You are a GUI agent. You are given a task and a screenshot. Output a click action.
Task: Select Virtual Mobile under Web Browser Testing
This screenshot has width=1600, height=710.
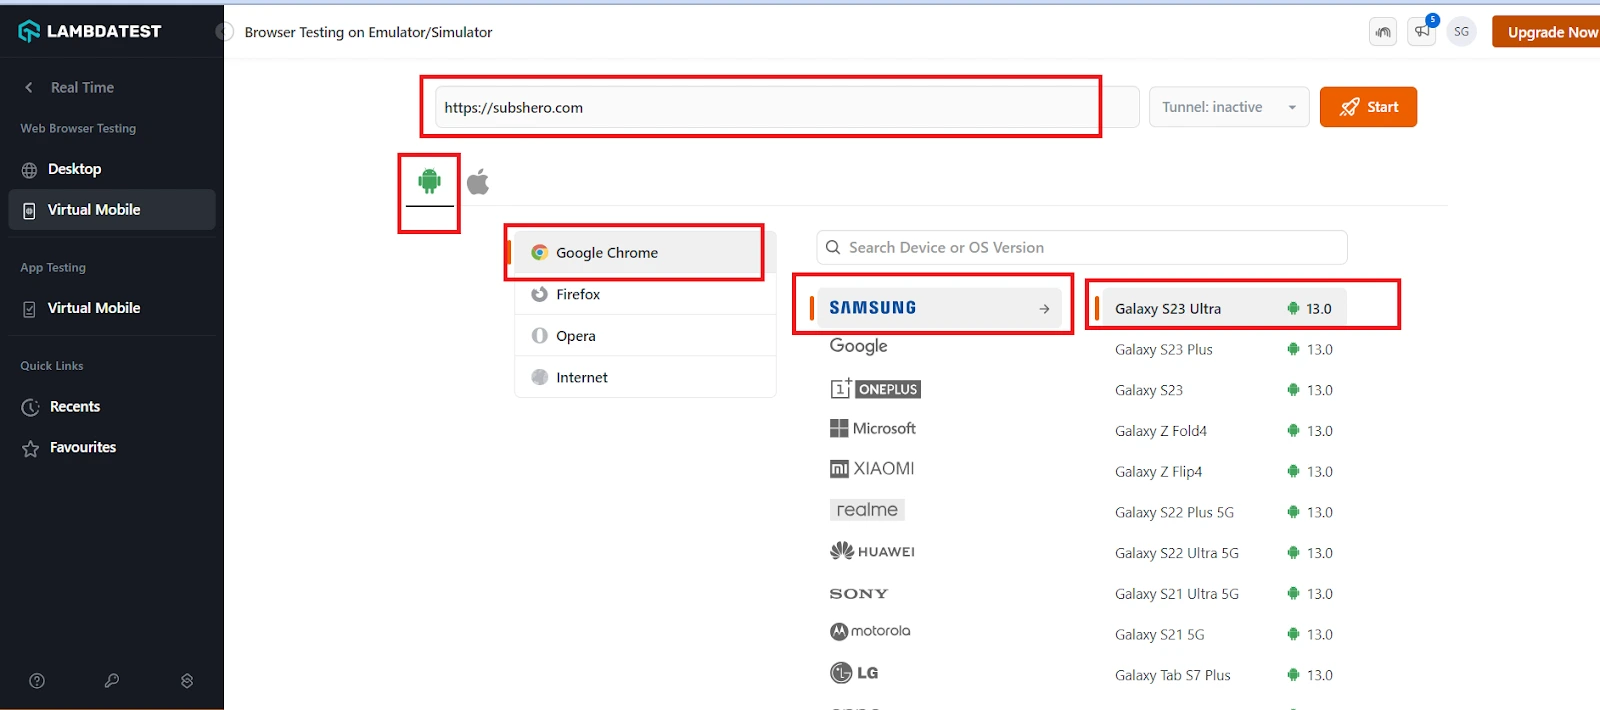point(112,210)
